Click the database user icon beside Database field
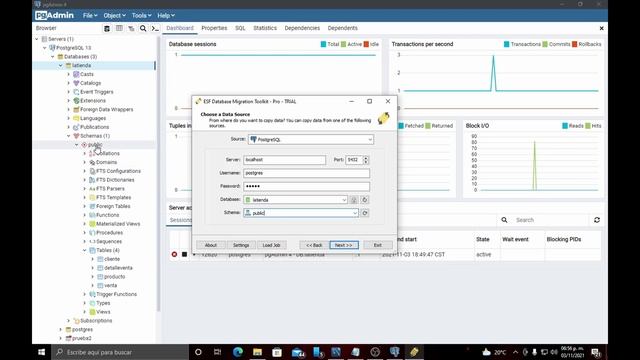The height and width of the screenshot is (360, 640). (x=354, y=200)
